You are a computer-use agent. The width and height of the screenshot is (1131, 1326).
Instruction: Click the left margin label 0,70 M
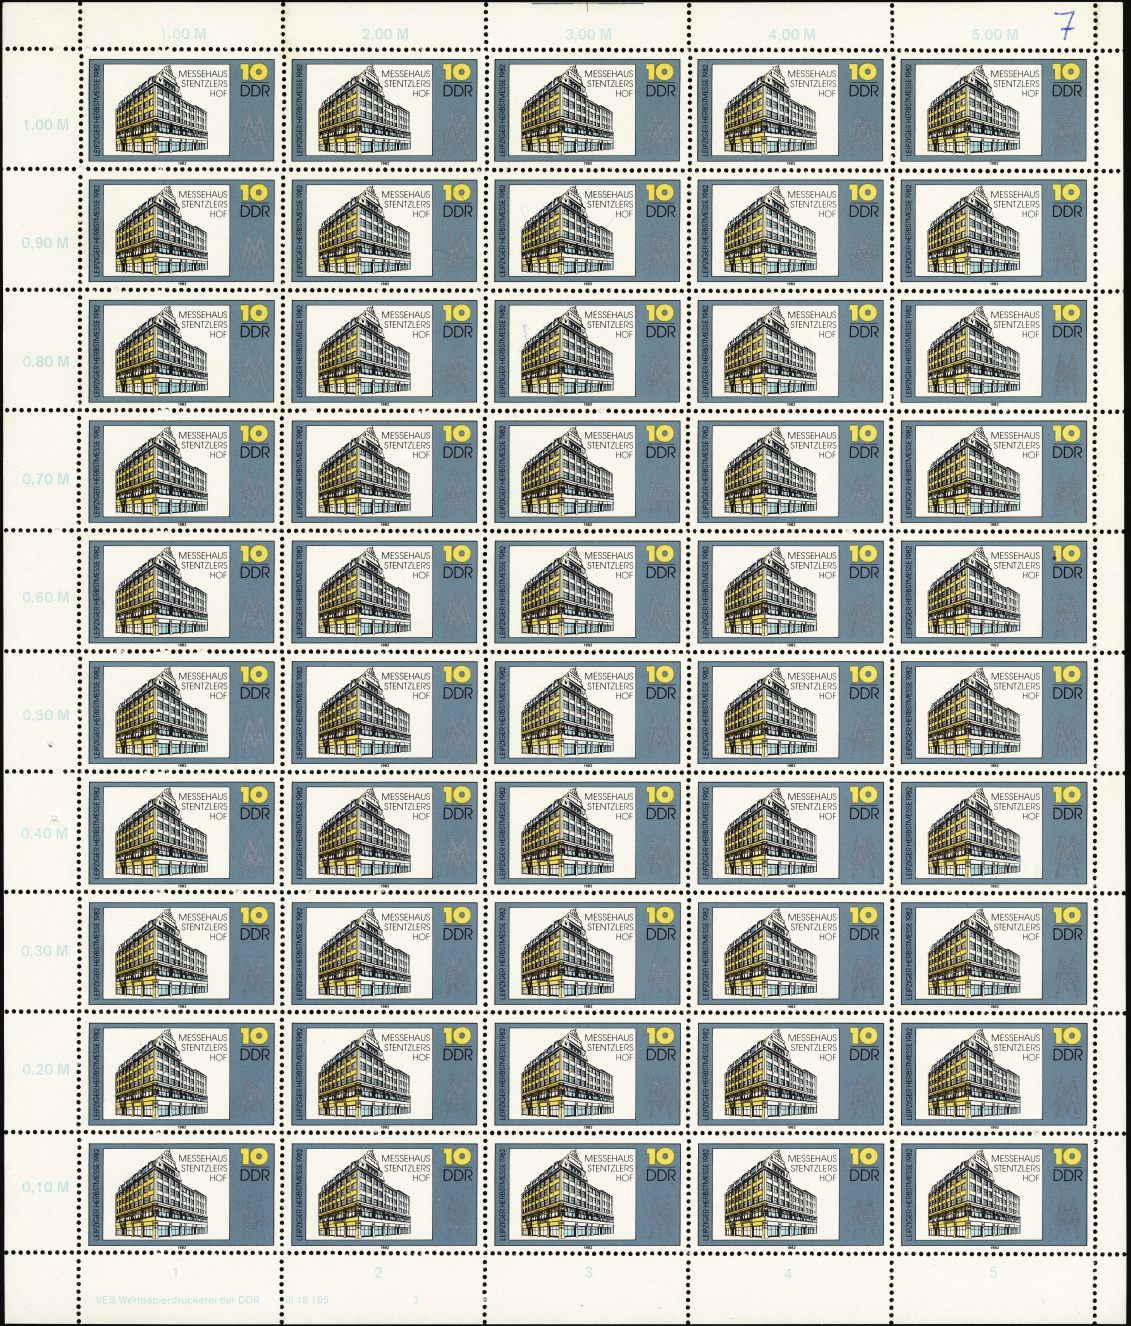pyautogui.click(x=46, y=479)
